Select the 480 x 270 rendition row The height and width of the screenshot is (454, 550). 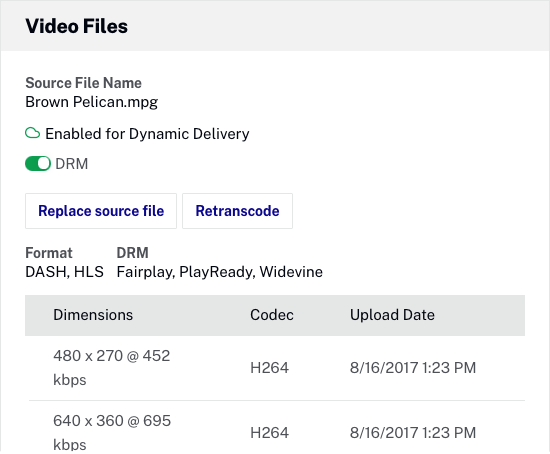pyautogui.click(x=275, y=368)
